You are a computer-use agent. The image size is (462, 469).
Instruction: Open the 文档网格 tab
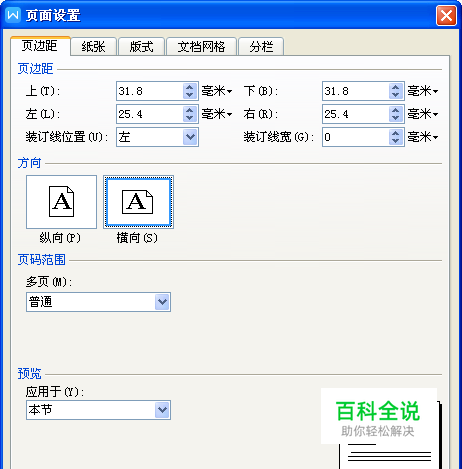(x=201, y=46)
